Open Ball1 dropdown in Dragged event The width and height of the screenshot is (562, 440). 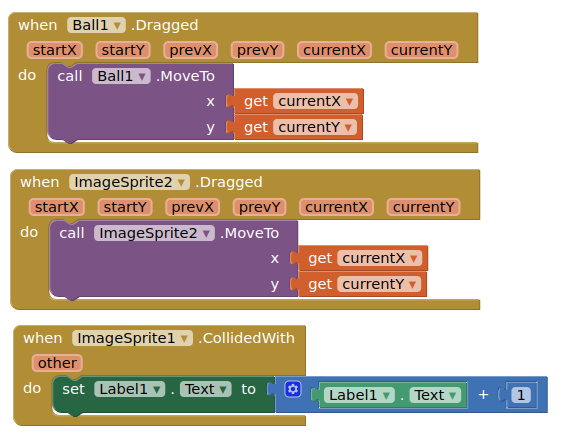click(x=96, y=25)
